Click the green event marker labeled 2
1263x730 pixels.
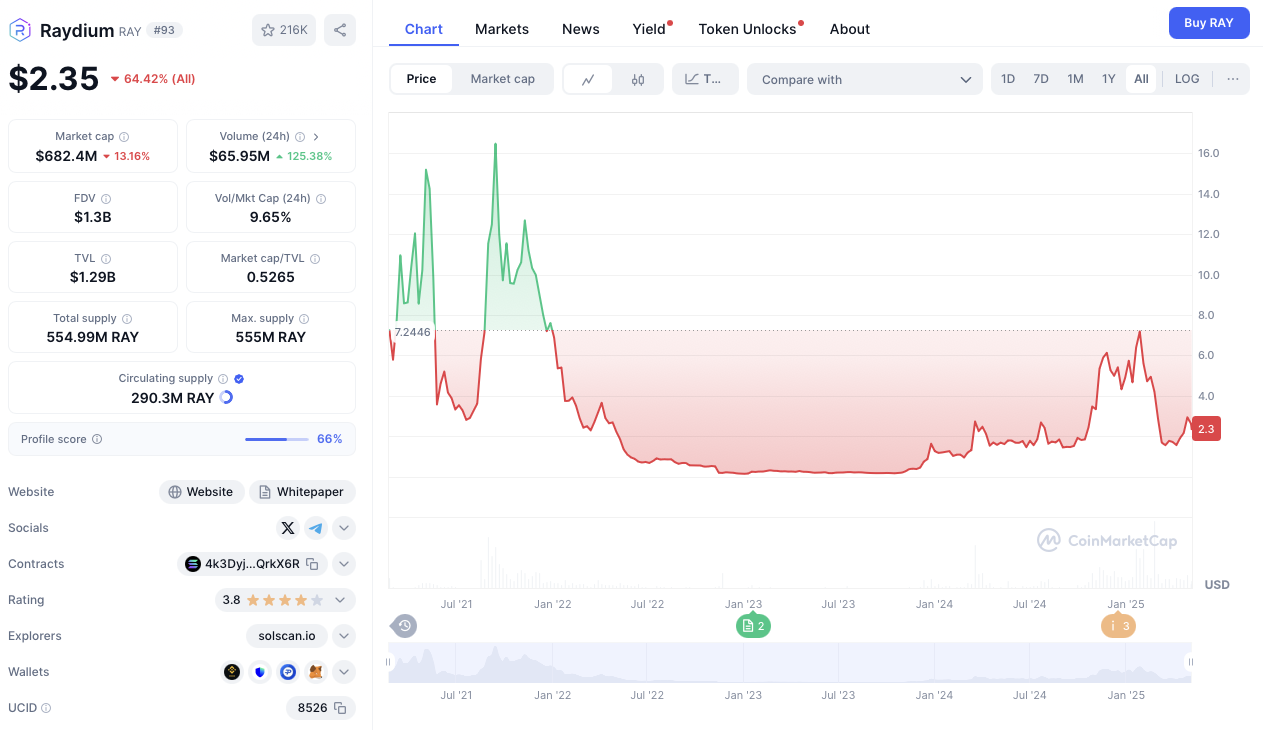[753, 626]
